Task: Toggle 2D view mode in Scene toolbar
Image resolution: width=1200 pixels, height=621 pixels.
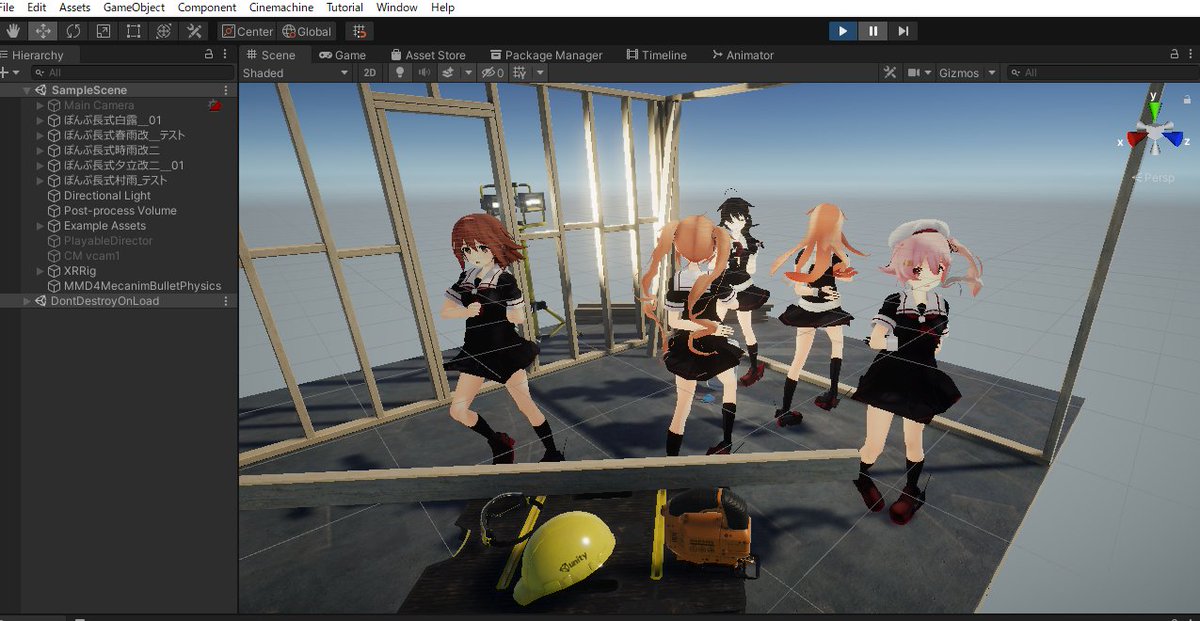Action: click(368, 72)
